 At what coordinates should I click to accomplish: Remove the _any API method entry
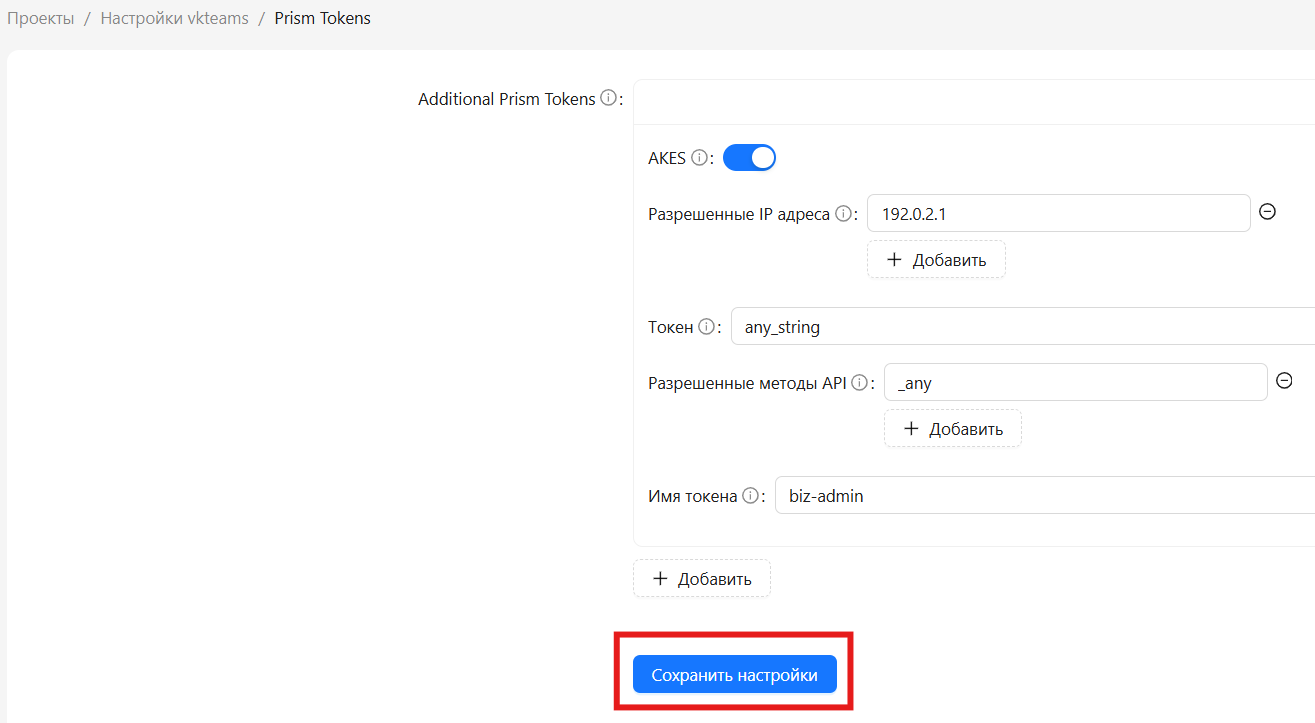tap(1284, 380)
